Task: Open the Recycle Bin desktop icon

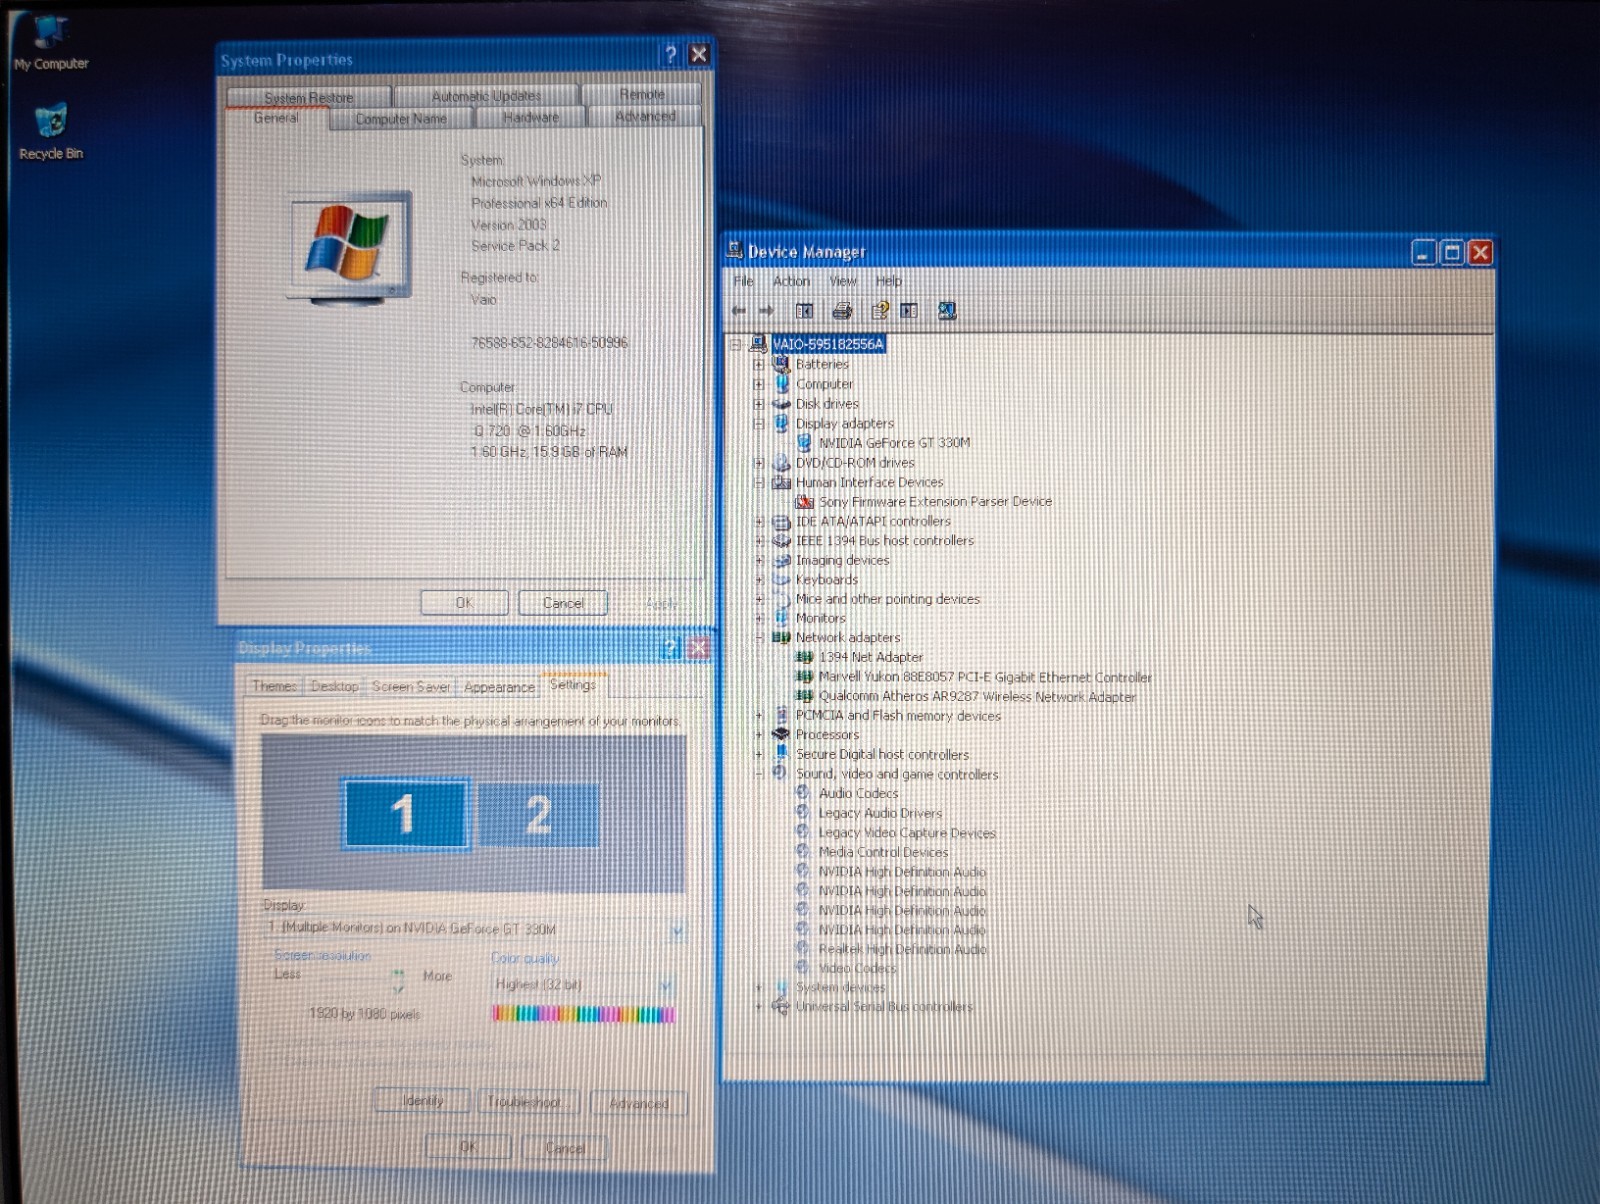Action: pyautogui.click(x=50, y=132)
